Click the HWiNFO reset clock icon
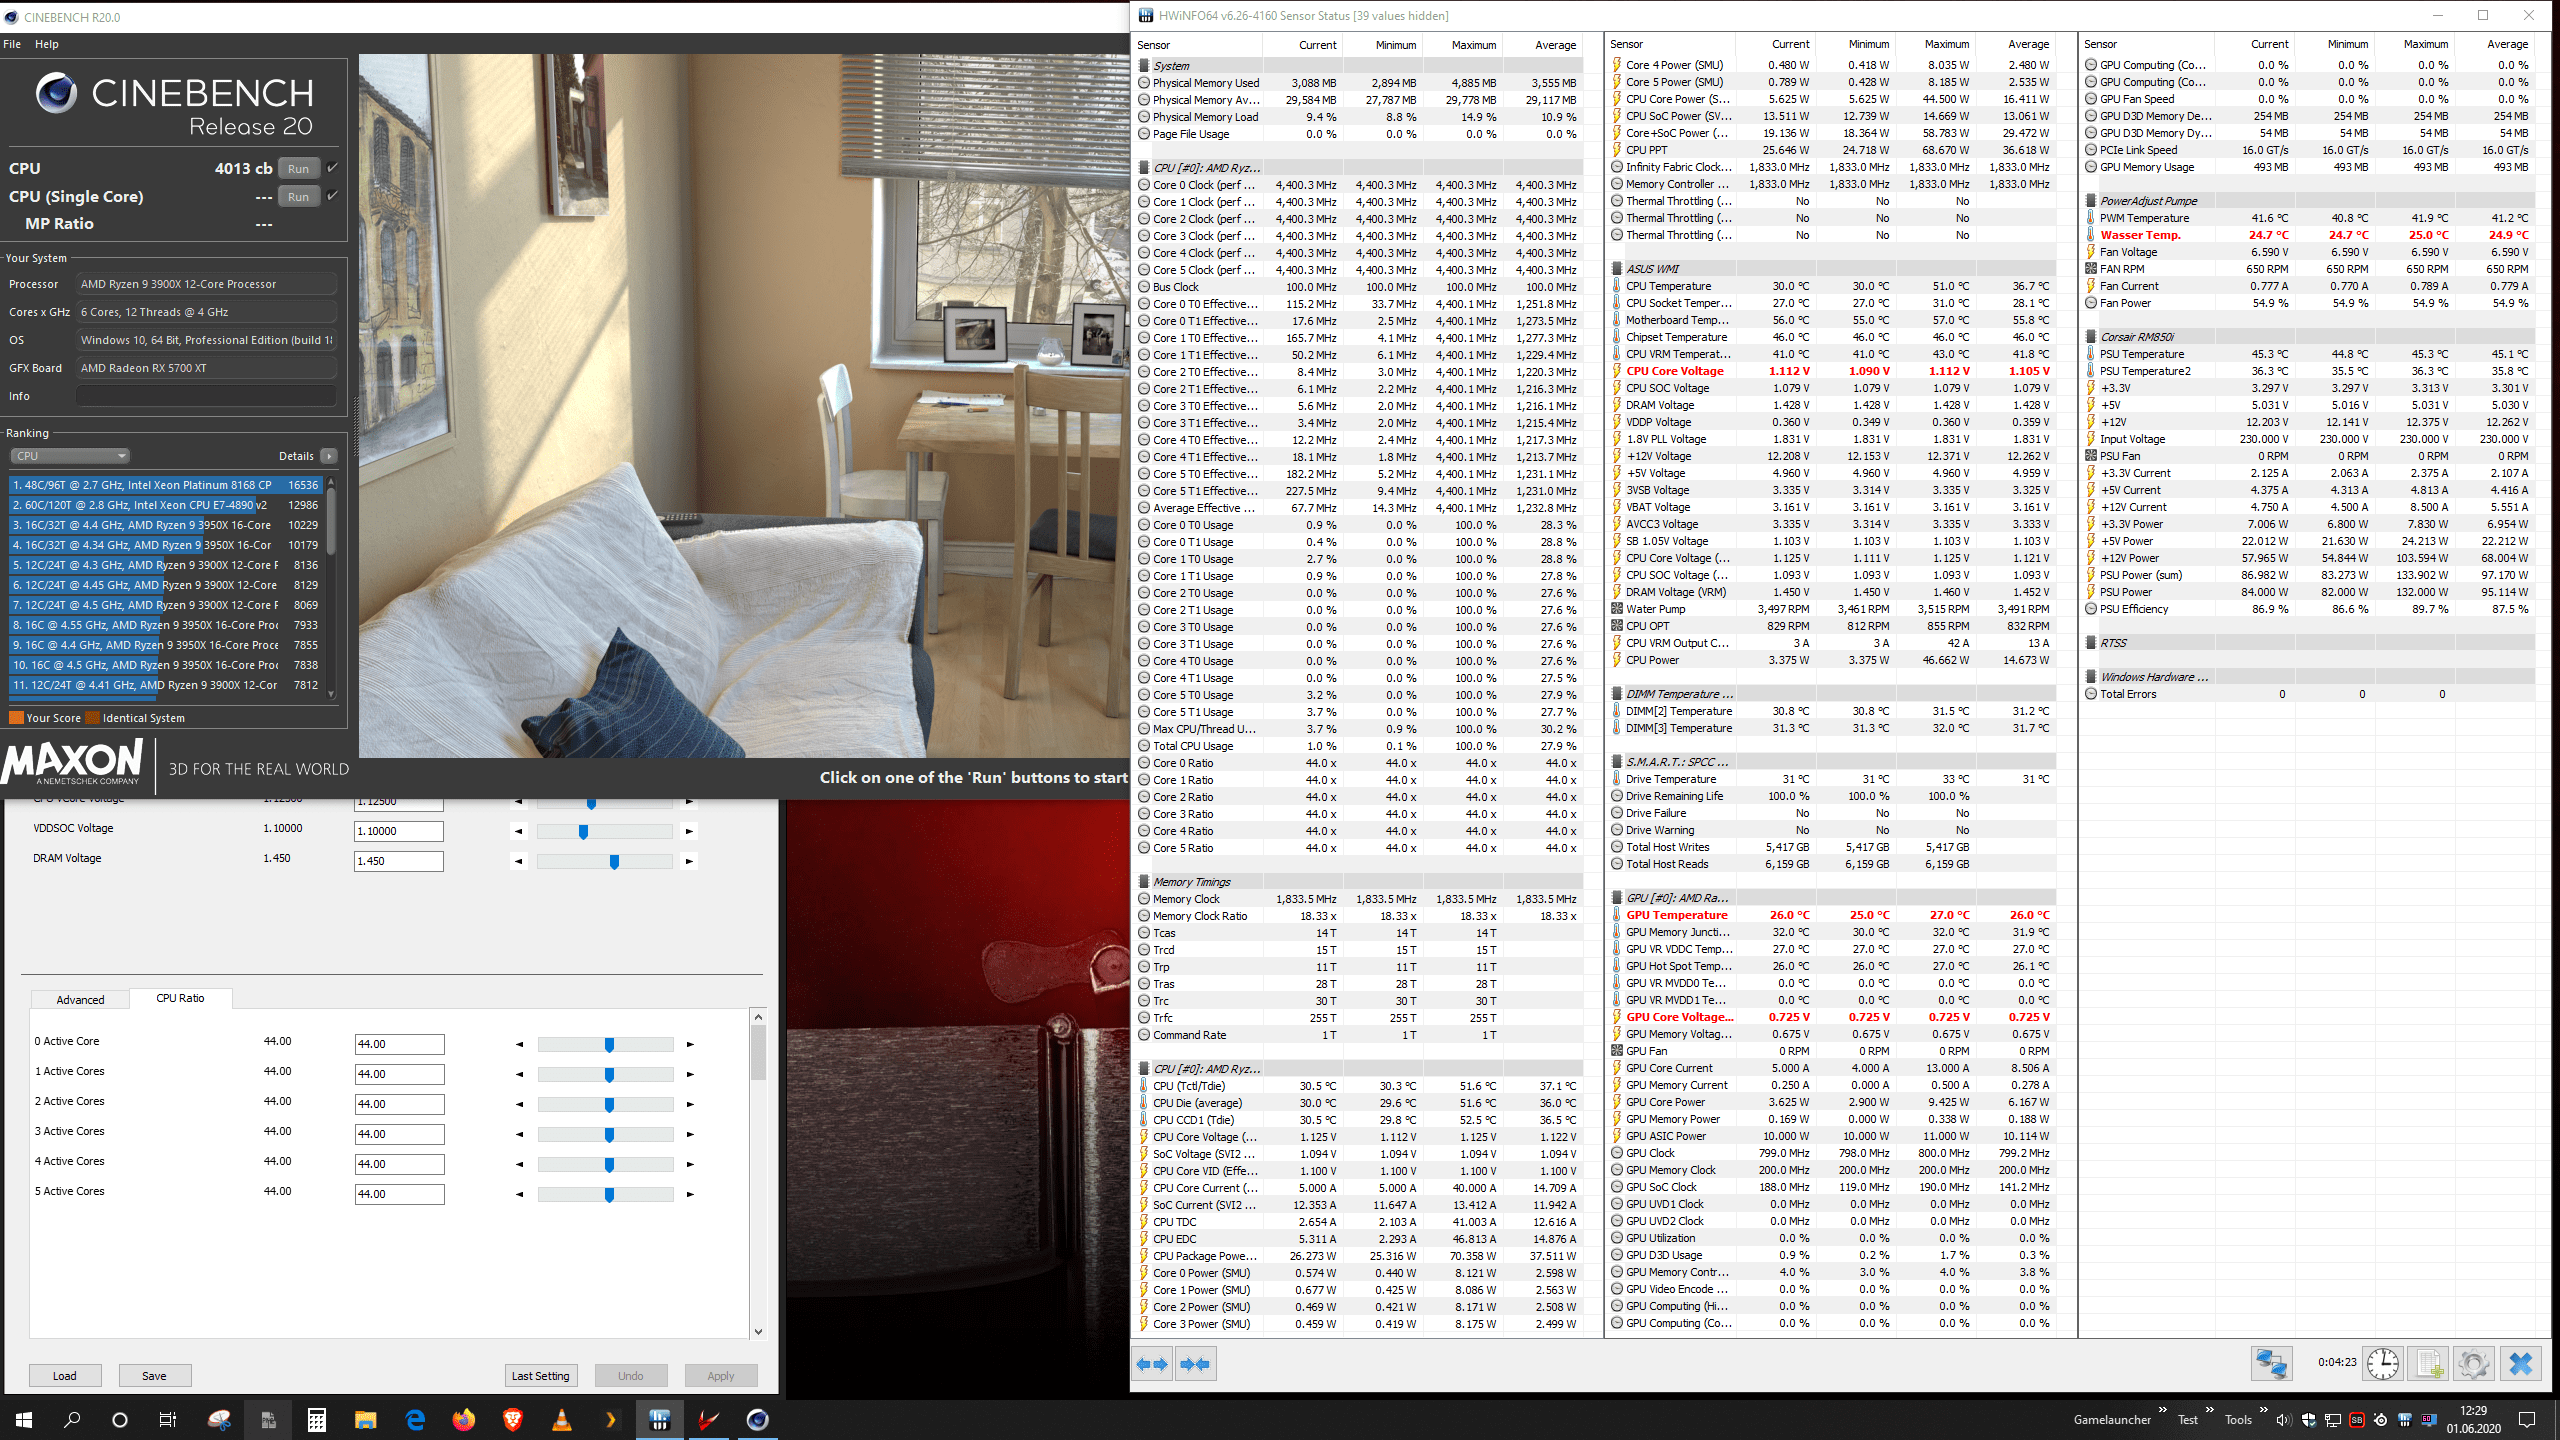Screen dimensions: 2560x1440 2383,1364
